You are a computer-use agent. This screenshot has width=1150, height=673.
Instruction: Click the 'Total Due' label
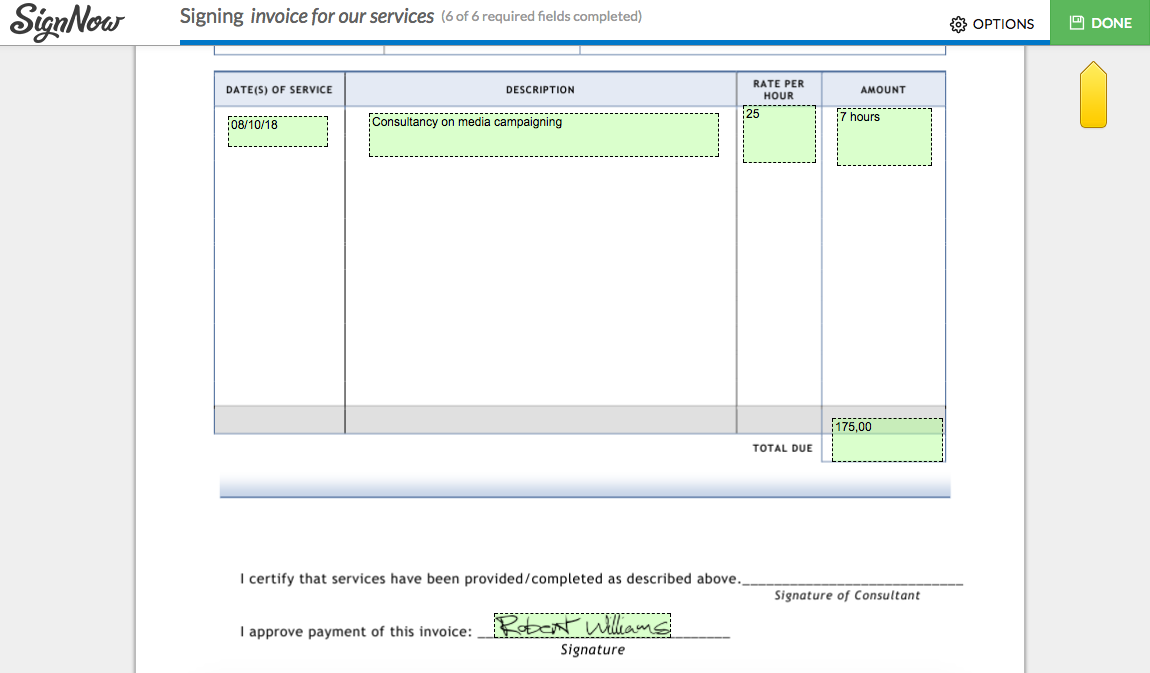pyautogui.click(x=782, y=449)
